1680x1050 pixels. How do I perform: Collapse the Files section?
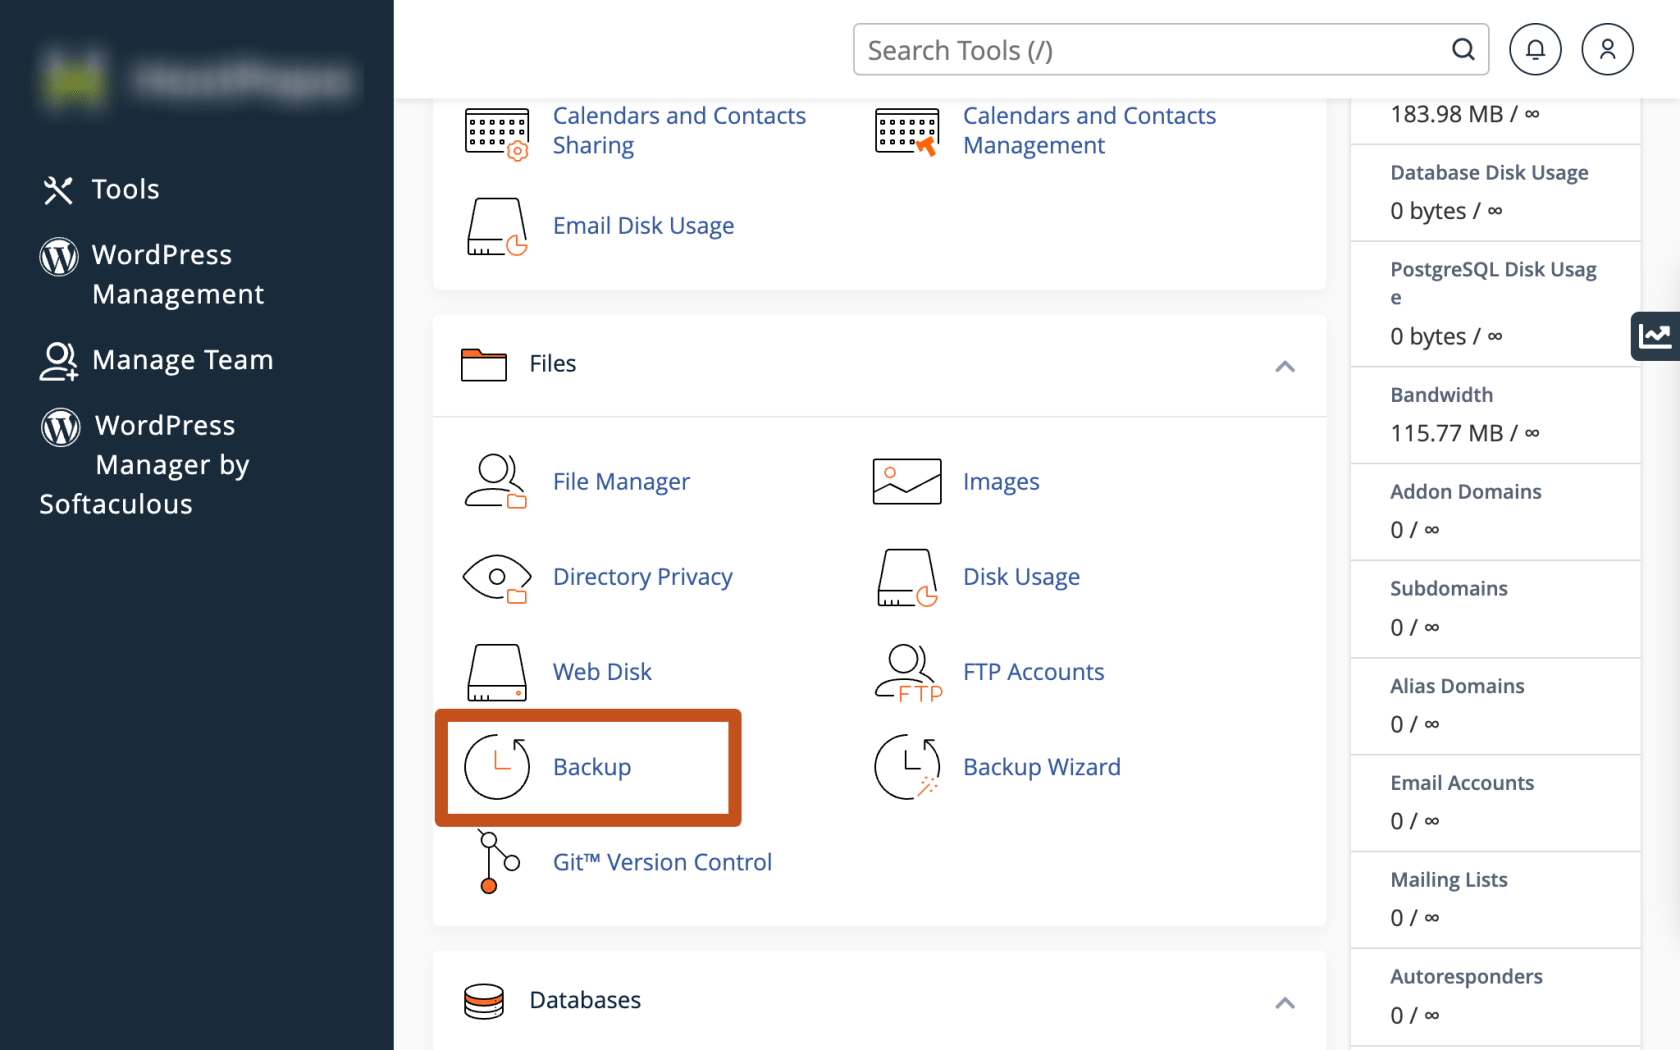coord(1285,366)
